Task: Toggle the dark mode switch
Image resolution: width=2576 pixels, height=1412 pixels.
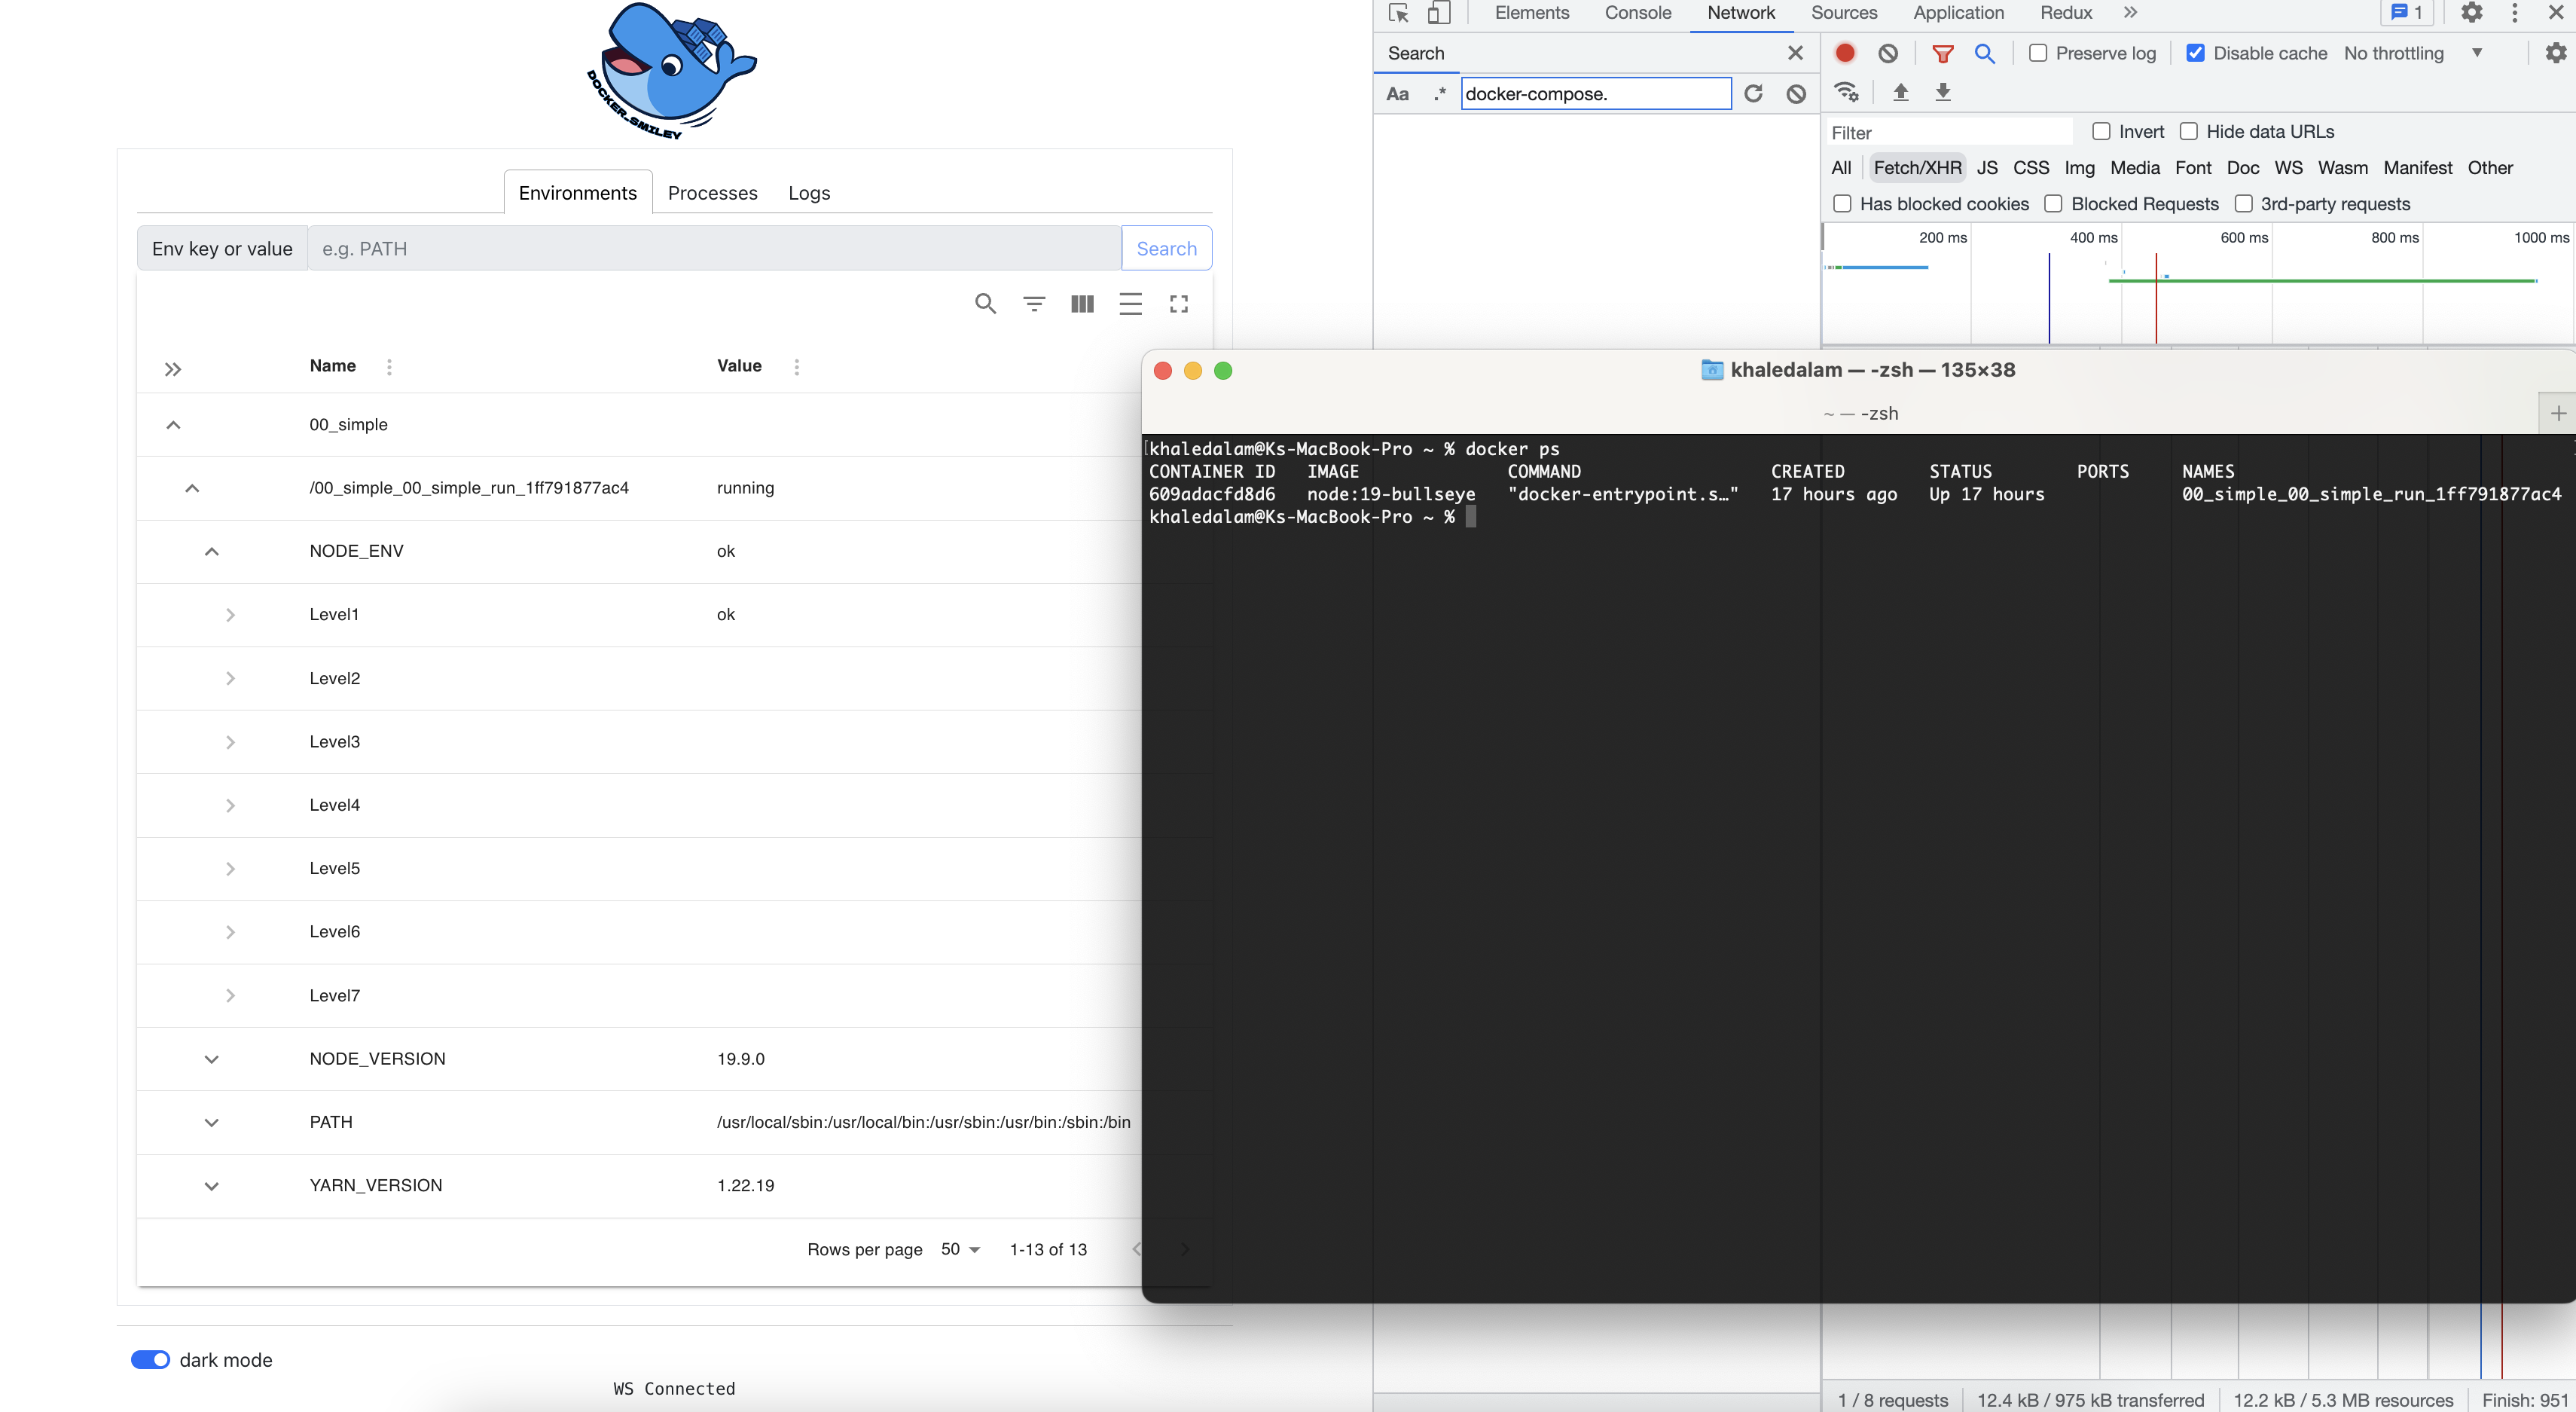Action: 151,1360
